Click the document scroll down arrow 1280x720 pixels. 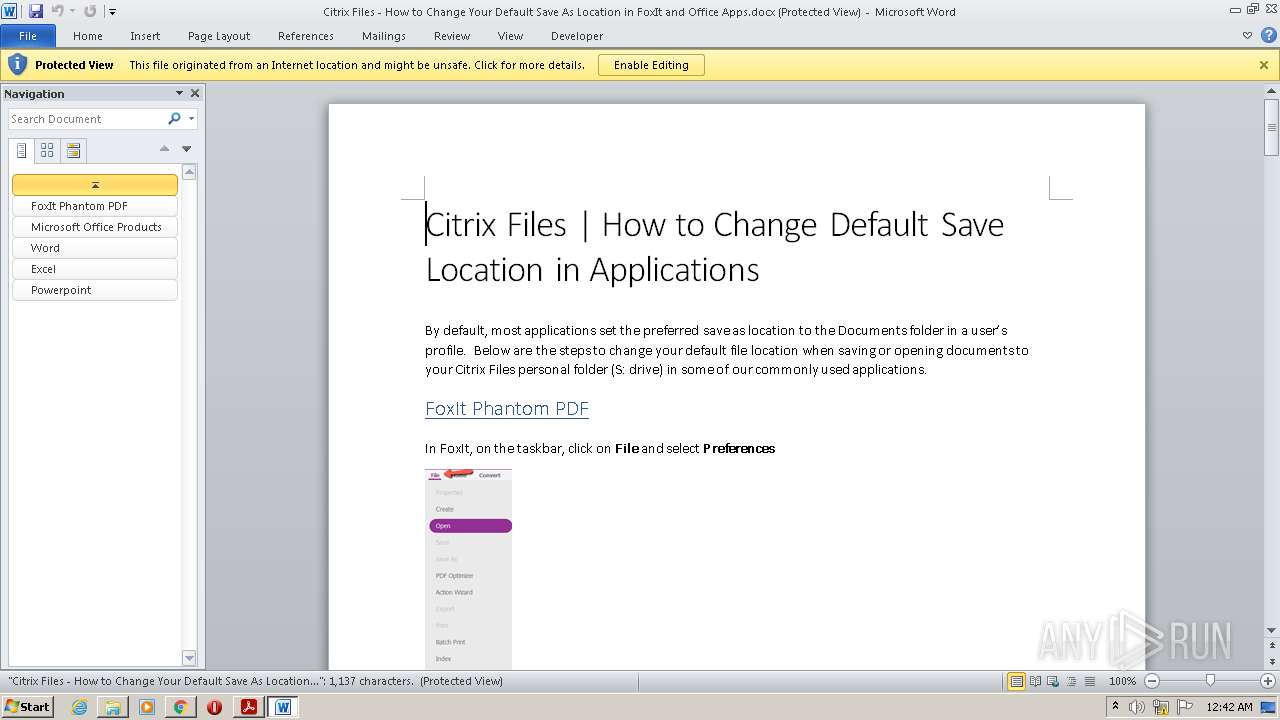[x=1272, y=631]
